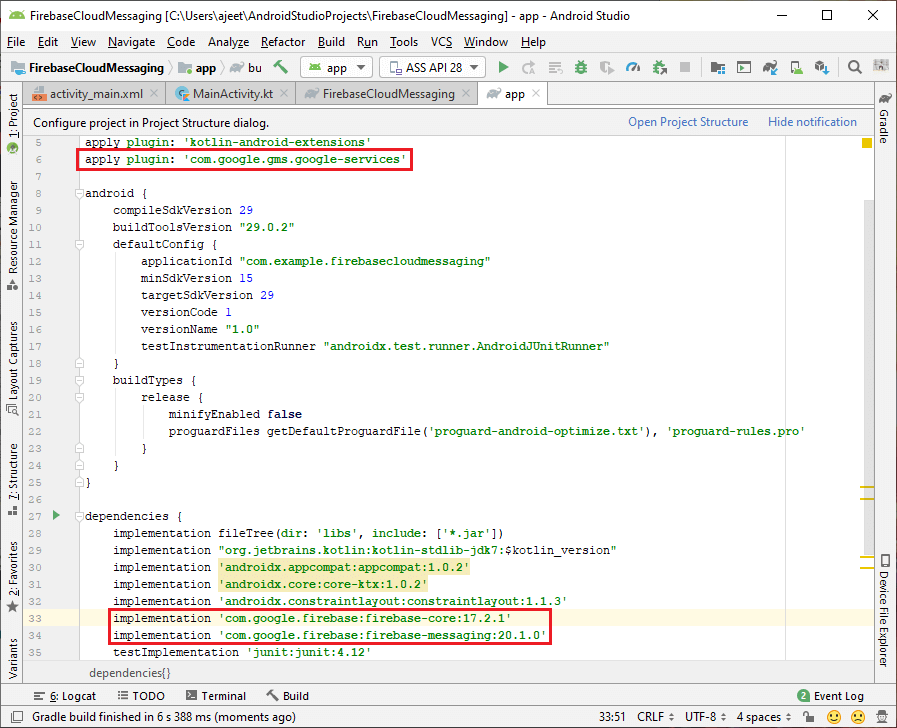
Task: Attach debugger to Android process
Action: (x=660, y=67)
